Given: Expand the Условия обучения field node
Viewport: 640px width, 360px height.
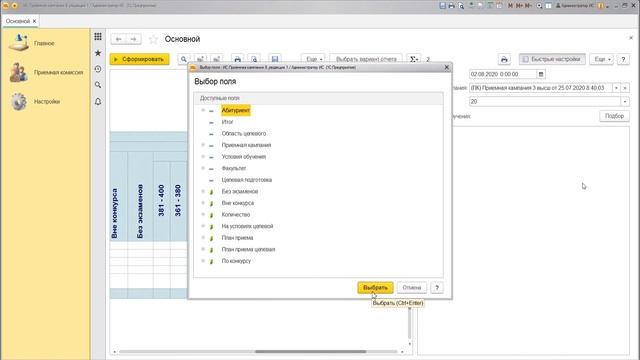Looking at the screenshot, I should pyautogui.click(x=203, y=156).
